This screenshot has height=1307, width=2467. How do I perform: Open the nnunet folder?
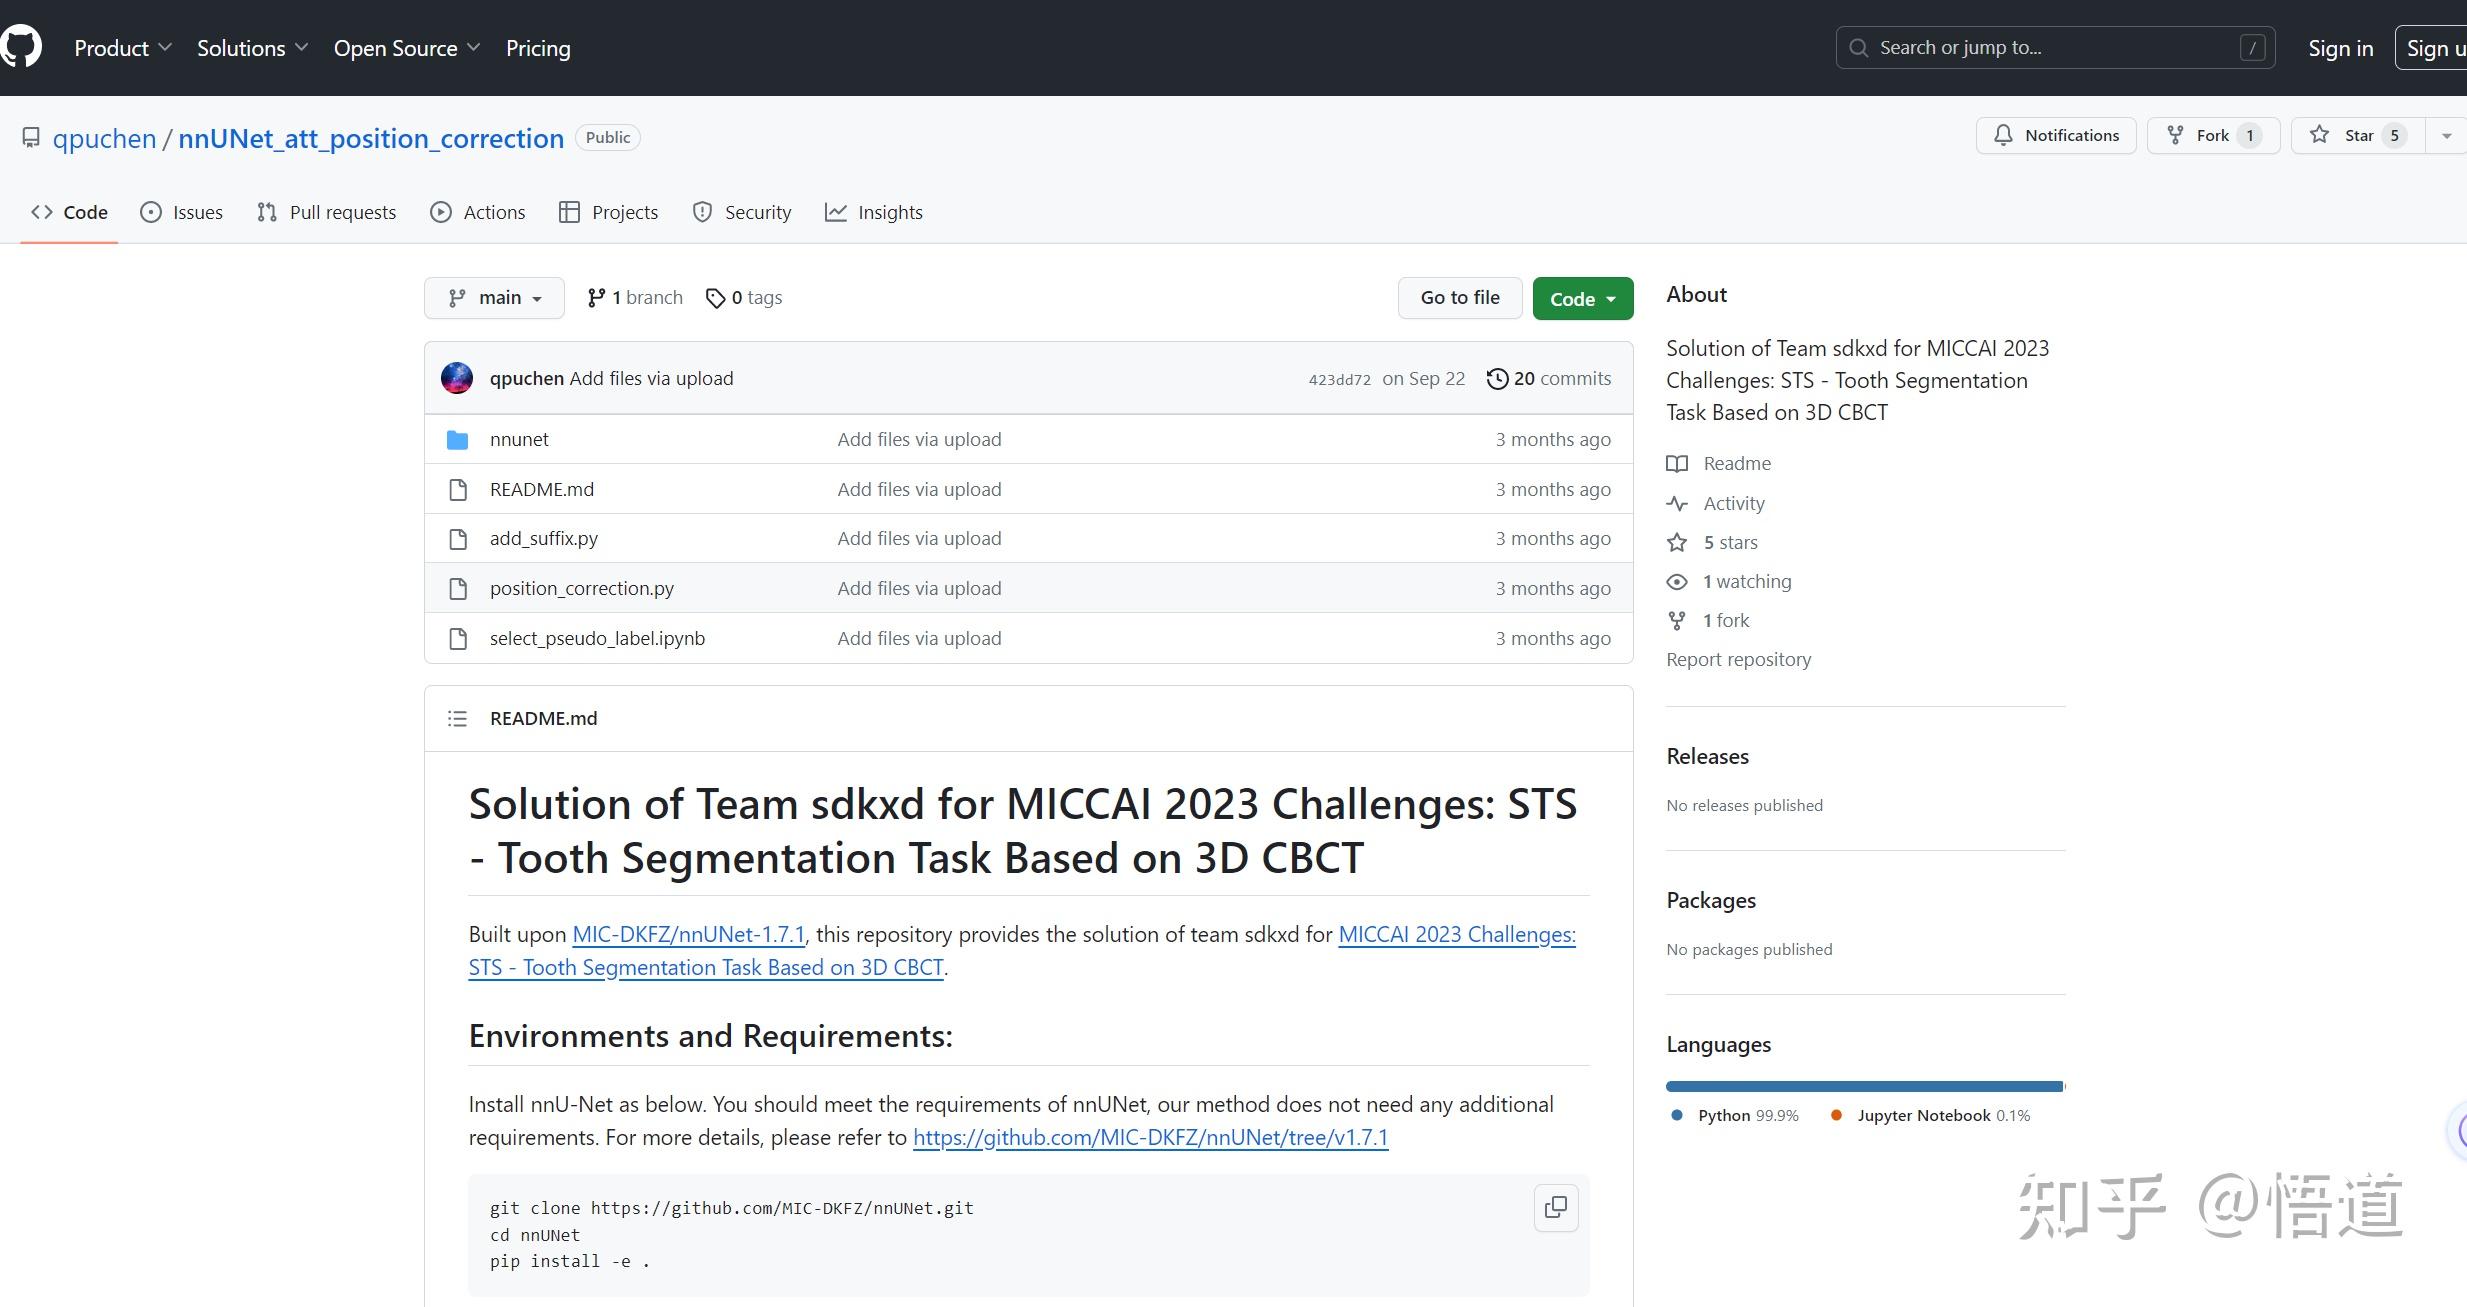coord(519,439)
